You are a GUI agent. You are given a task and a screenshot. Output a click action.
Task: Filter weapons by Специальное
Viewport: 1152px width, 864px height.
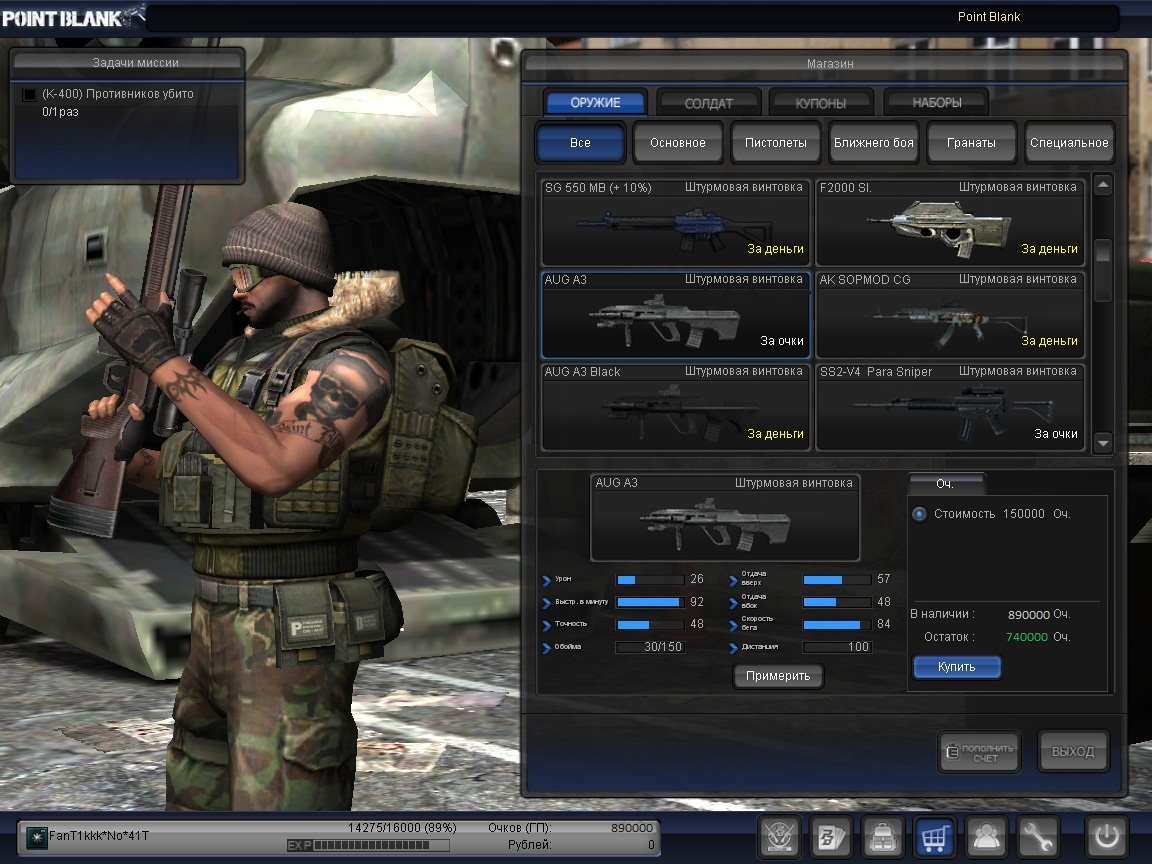[1069, 143]
